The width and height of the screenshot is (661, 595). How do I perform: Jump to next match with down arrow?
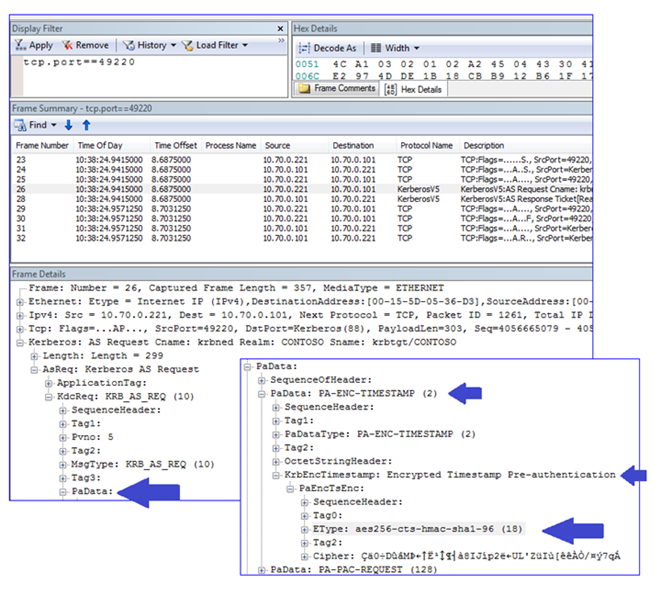pyautogui.click(x=69, y=125)
